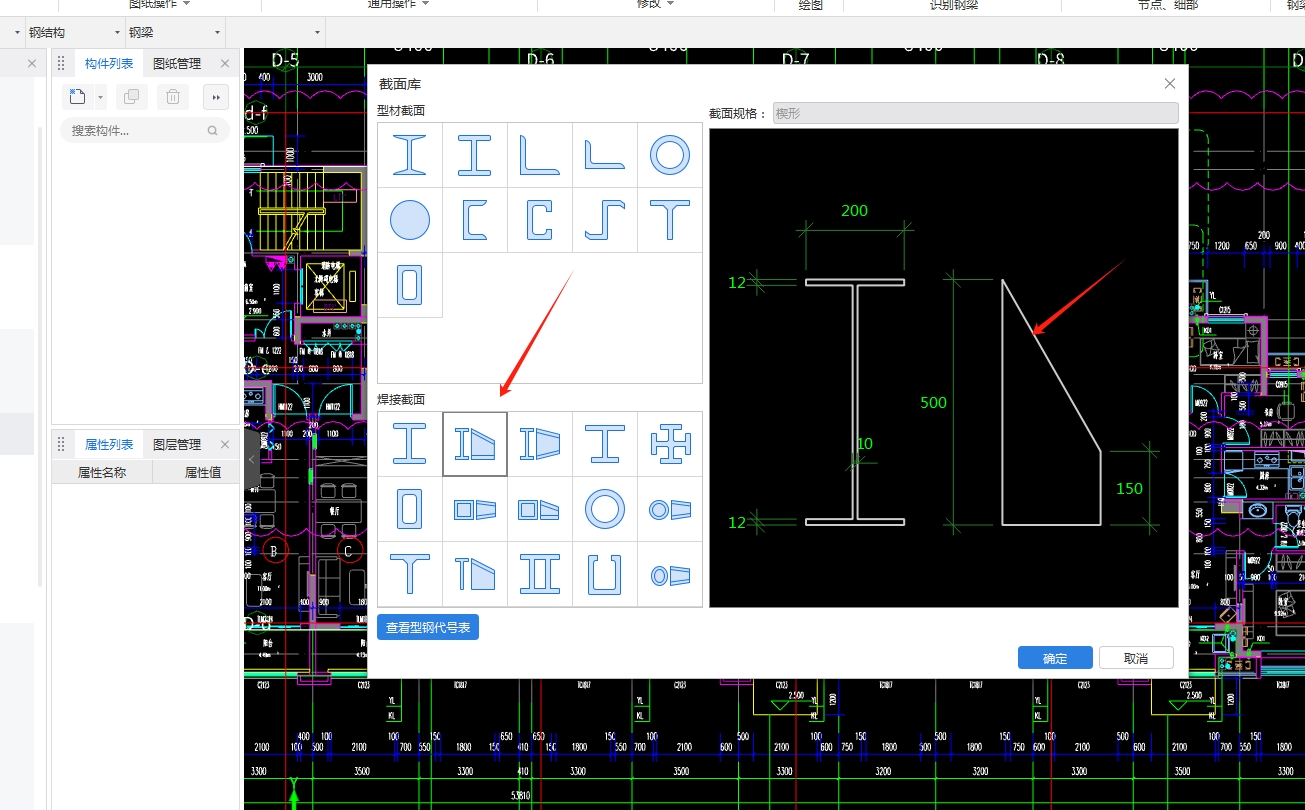Click the search magnifier icon

[212, 131]
